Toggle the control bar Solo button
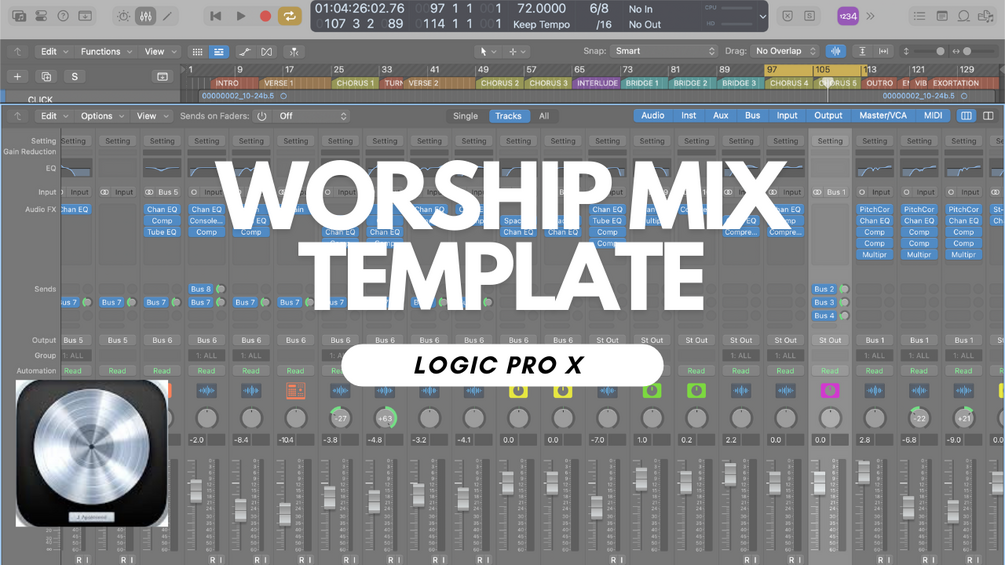 click(810, 16)
